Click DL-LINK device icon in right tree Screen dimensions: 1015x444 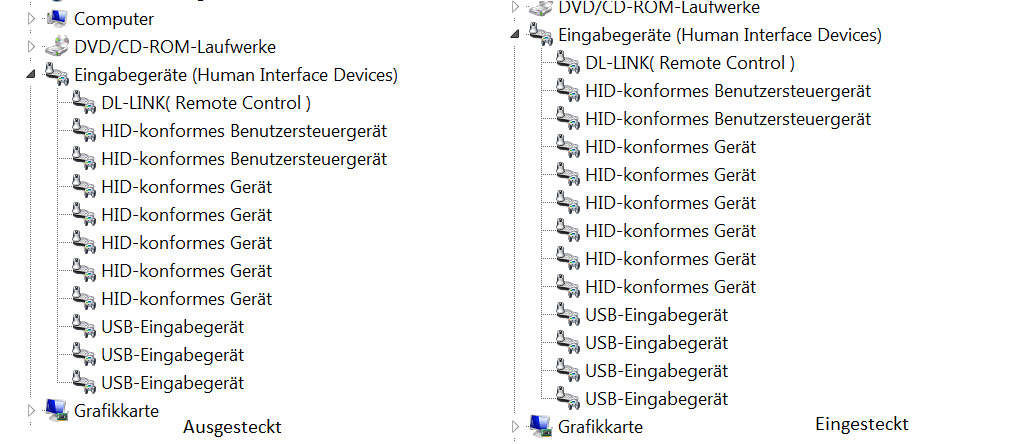pos(568,63)
